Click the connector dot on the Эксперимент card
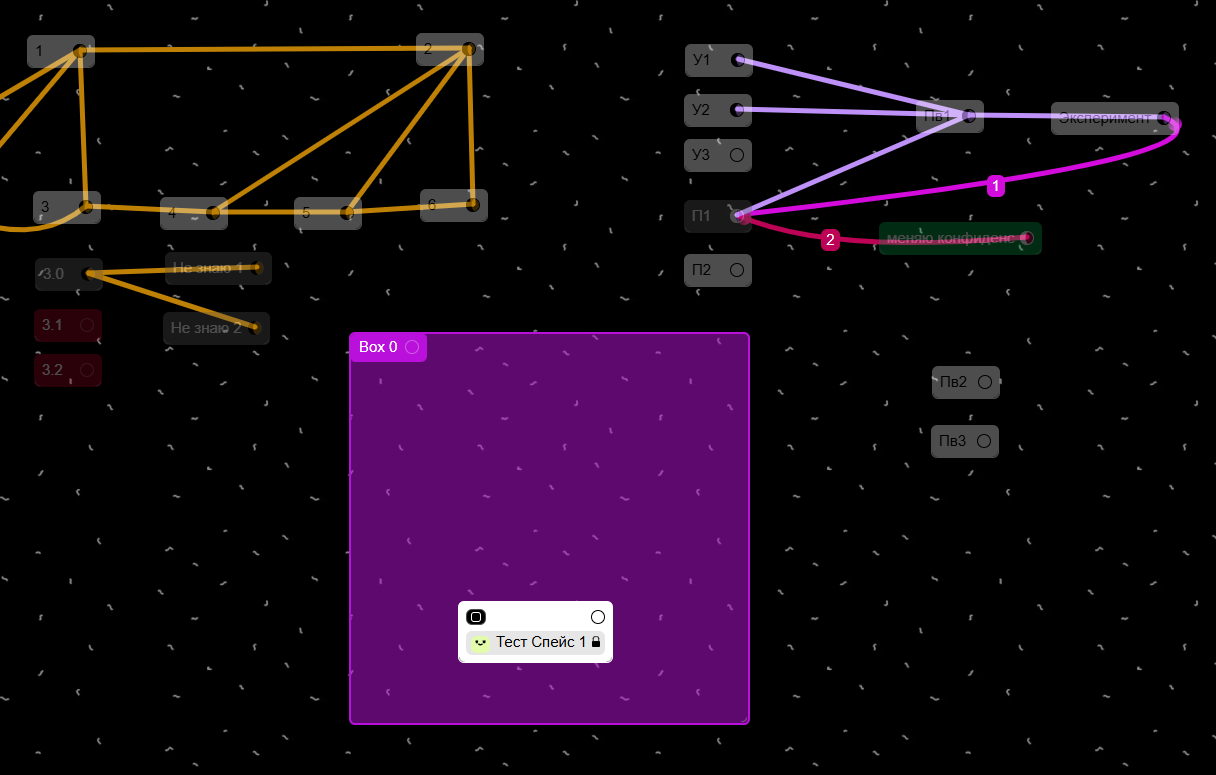The image size is (1216, 775). click(1164, 118)
